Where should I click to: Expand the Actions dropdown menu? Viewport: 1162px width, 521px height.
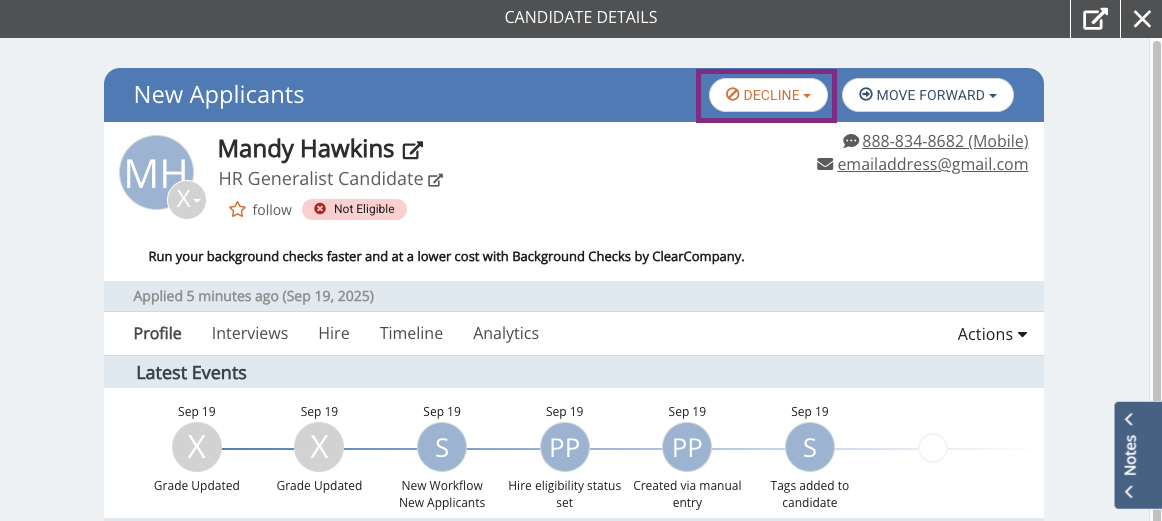[992, 334]
